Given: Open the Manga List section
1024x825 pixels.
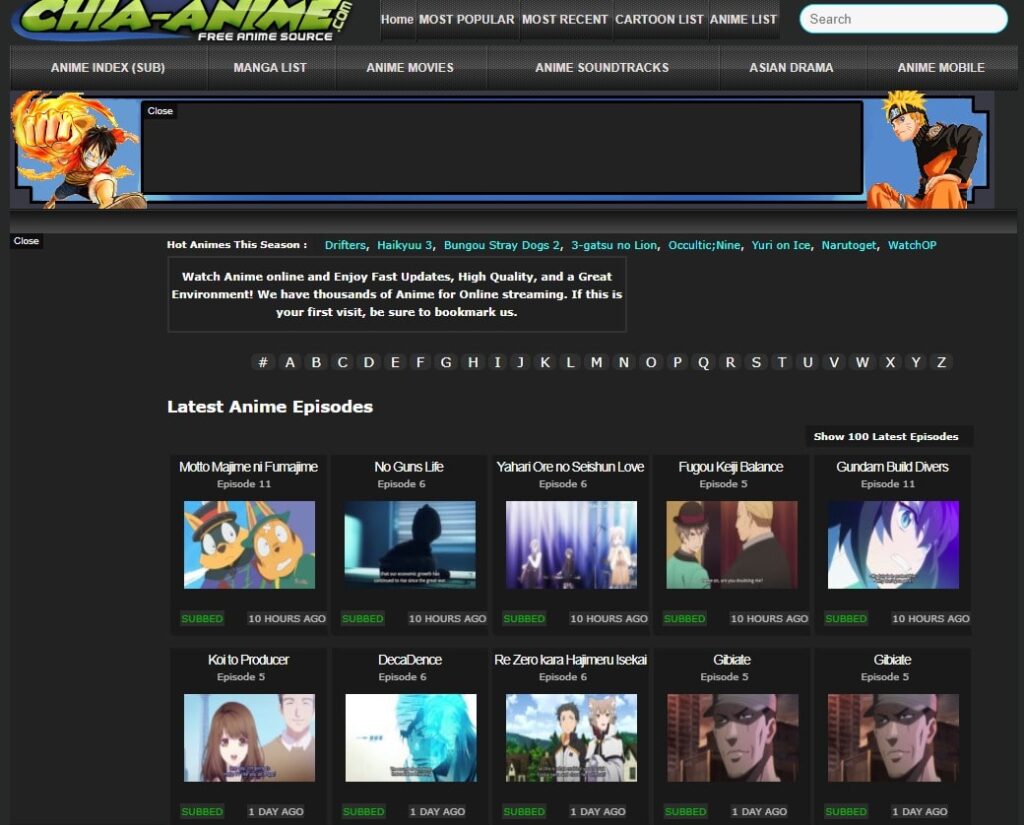Looking at the screenshot, I should (x=270, y=68).
